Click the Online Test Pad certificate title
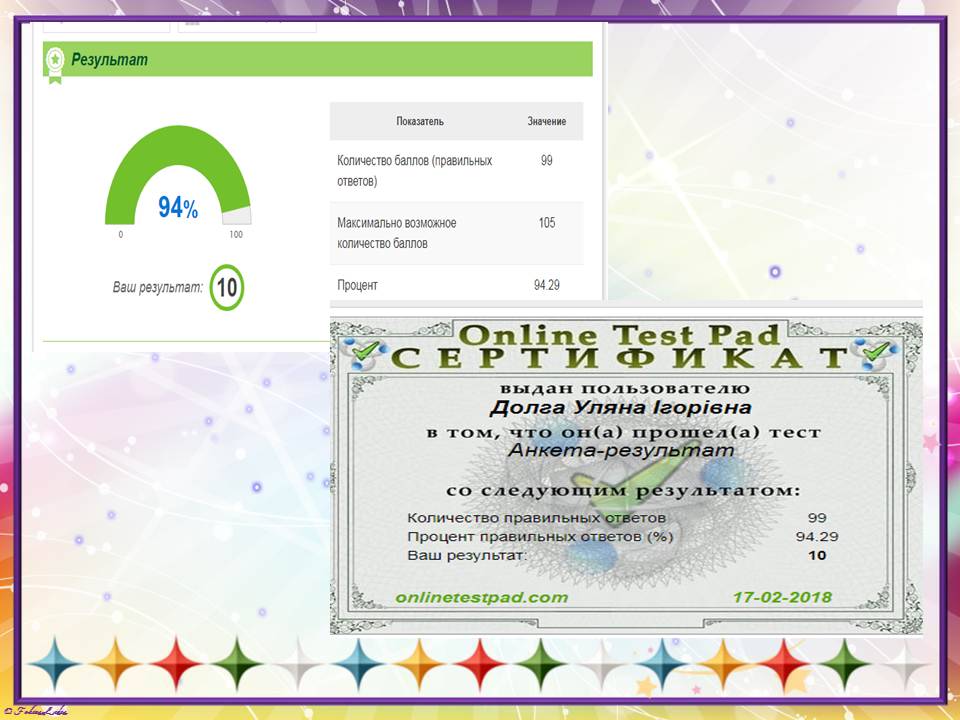This screenshot has height=720, width=960. click(619, 335)
